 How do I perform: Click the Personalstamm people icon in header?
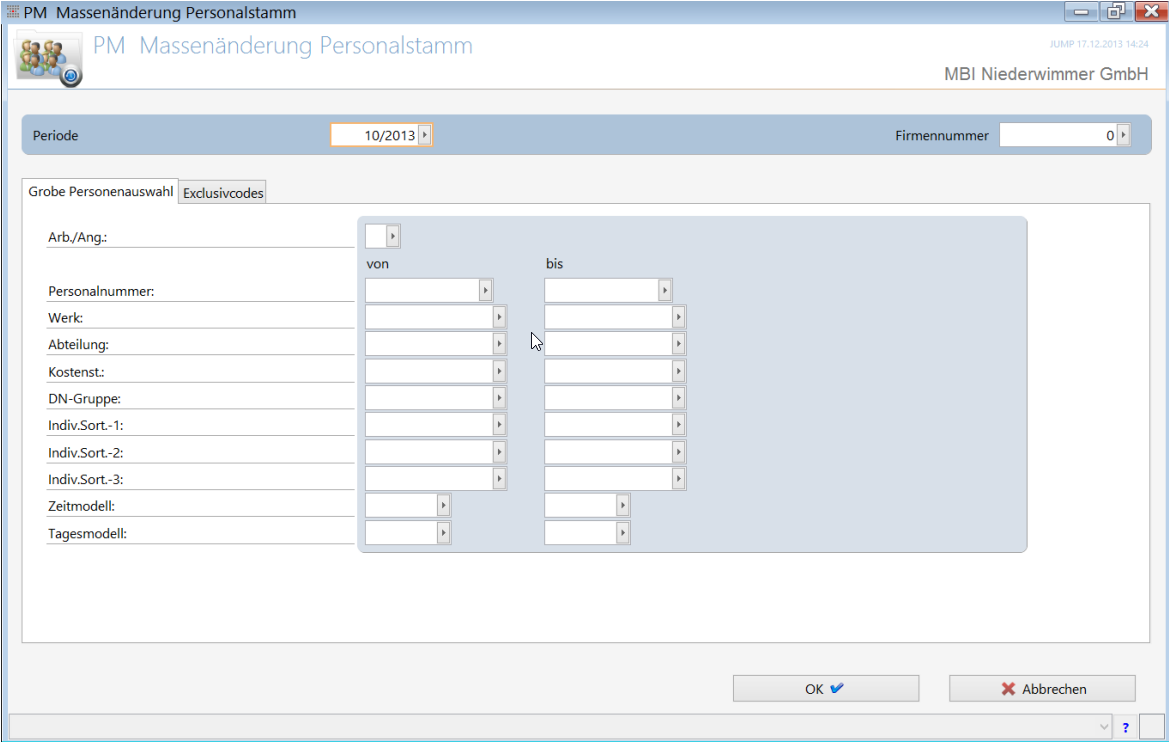click(48, 60)
